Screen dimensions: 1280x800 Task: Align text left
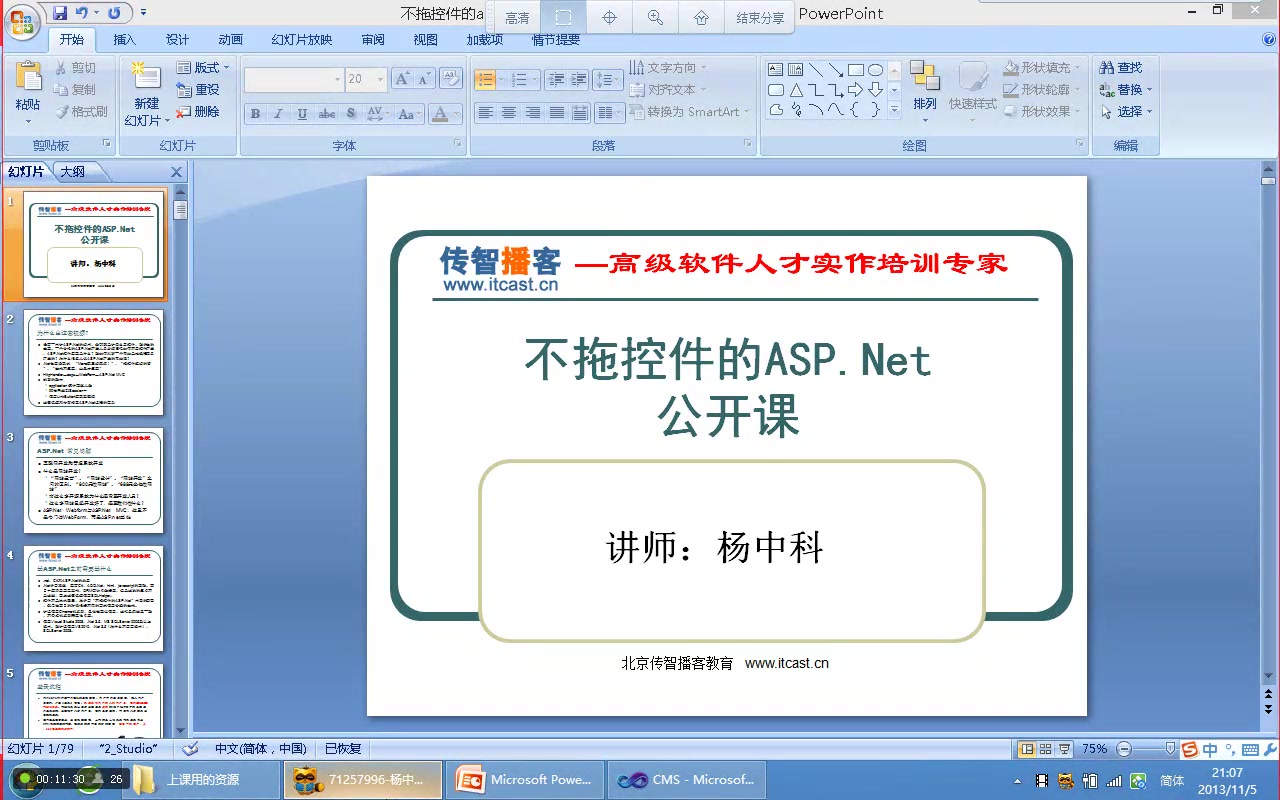[486, 113]
